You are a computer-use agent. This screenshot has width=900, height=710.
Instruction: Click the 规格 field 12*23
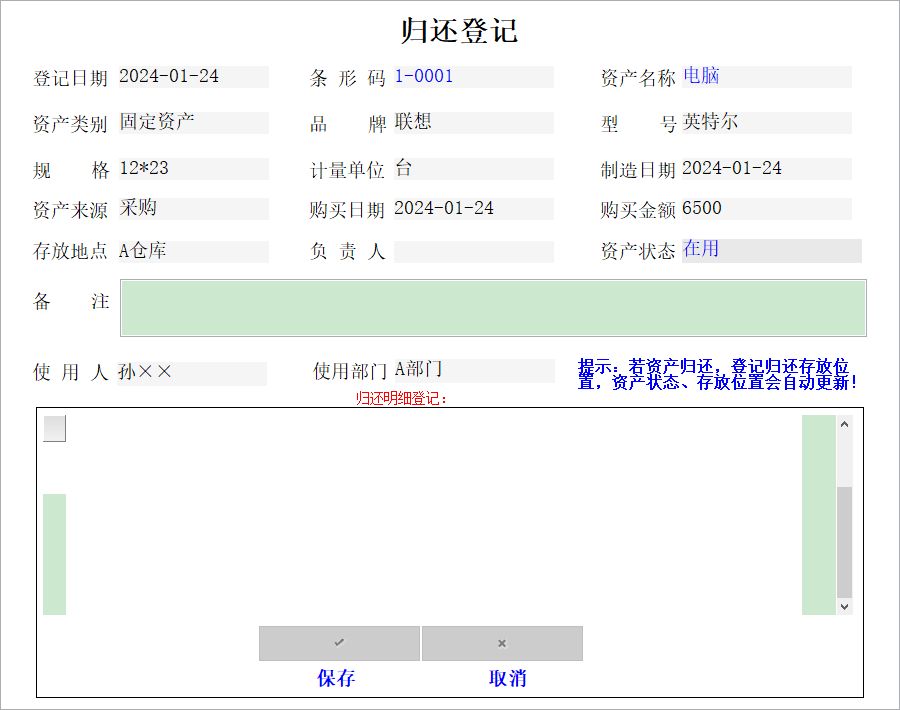193,169
